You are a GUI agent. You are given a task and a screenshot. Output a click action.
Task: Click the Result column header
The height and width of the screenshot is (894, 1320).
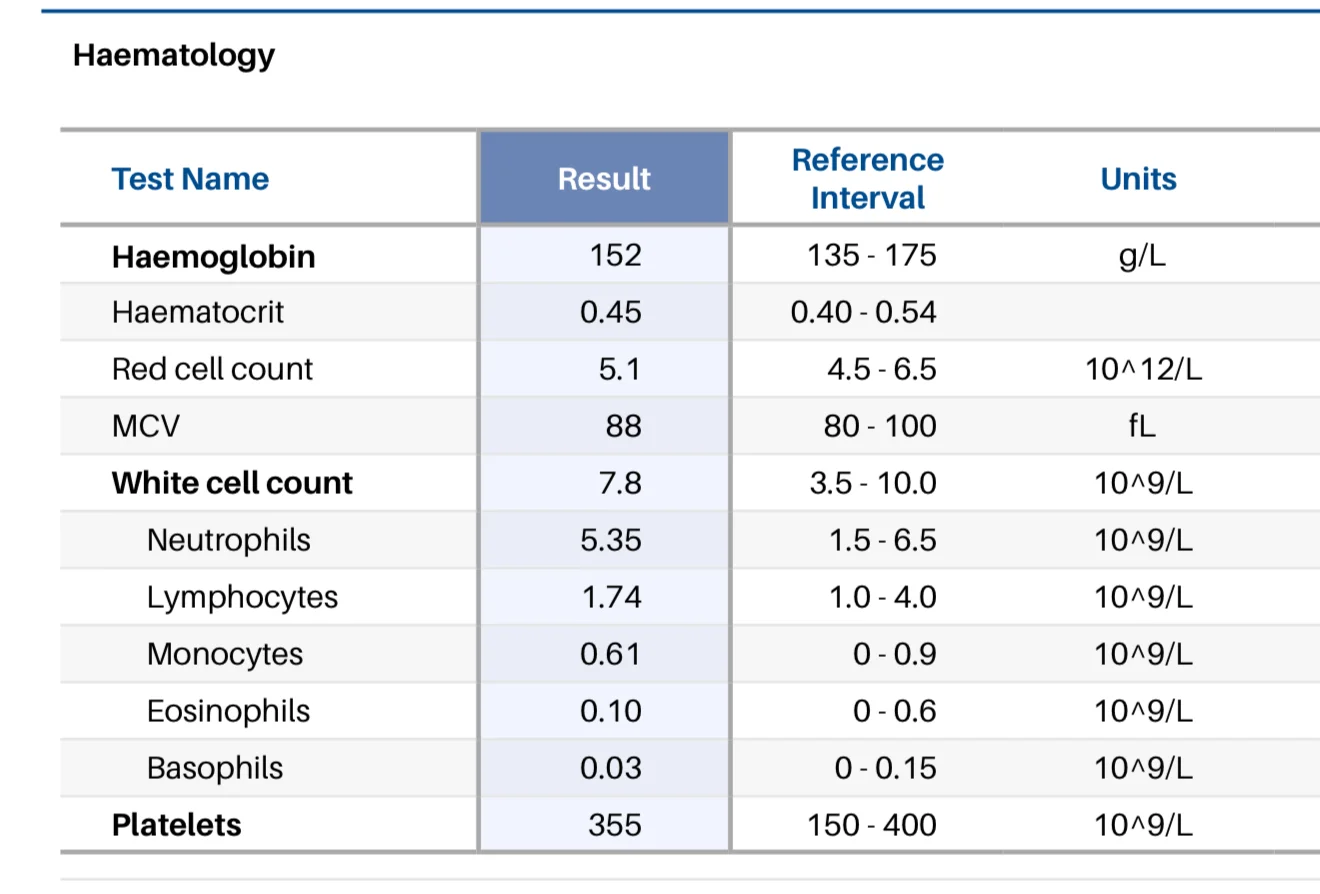(x=604, y=178)
